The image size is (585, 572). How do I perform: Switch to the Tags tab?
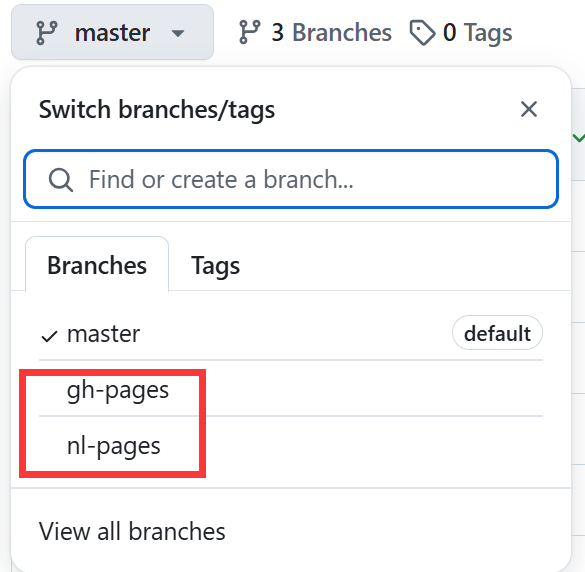[215, 266]
